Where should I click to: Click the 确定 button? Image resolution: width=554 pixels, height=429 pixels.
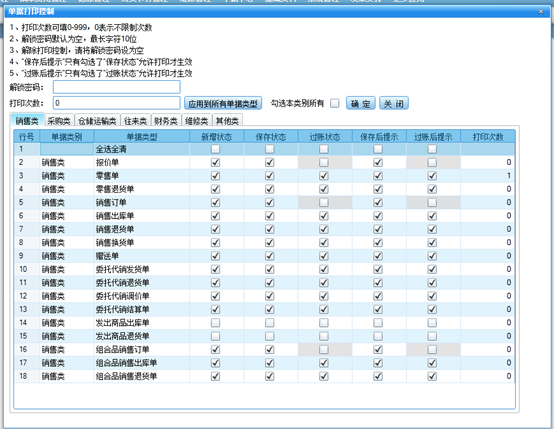(360, 104)
